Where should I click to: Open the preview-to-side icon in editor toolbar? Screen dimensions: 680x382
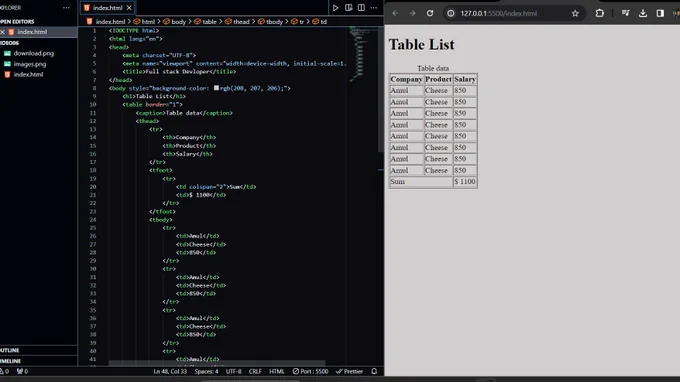pos(349,8)
